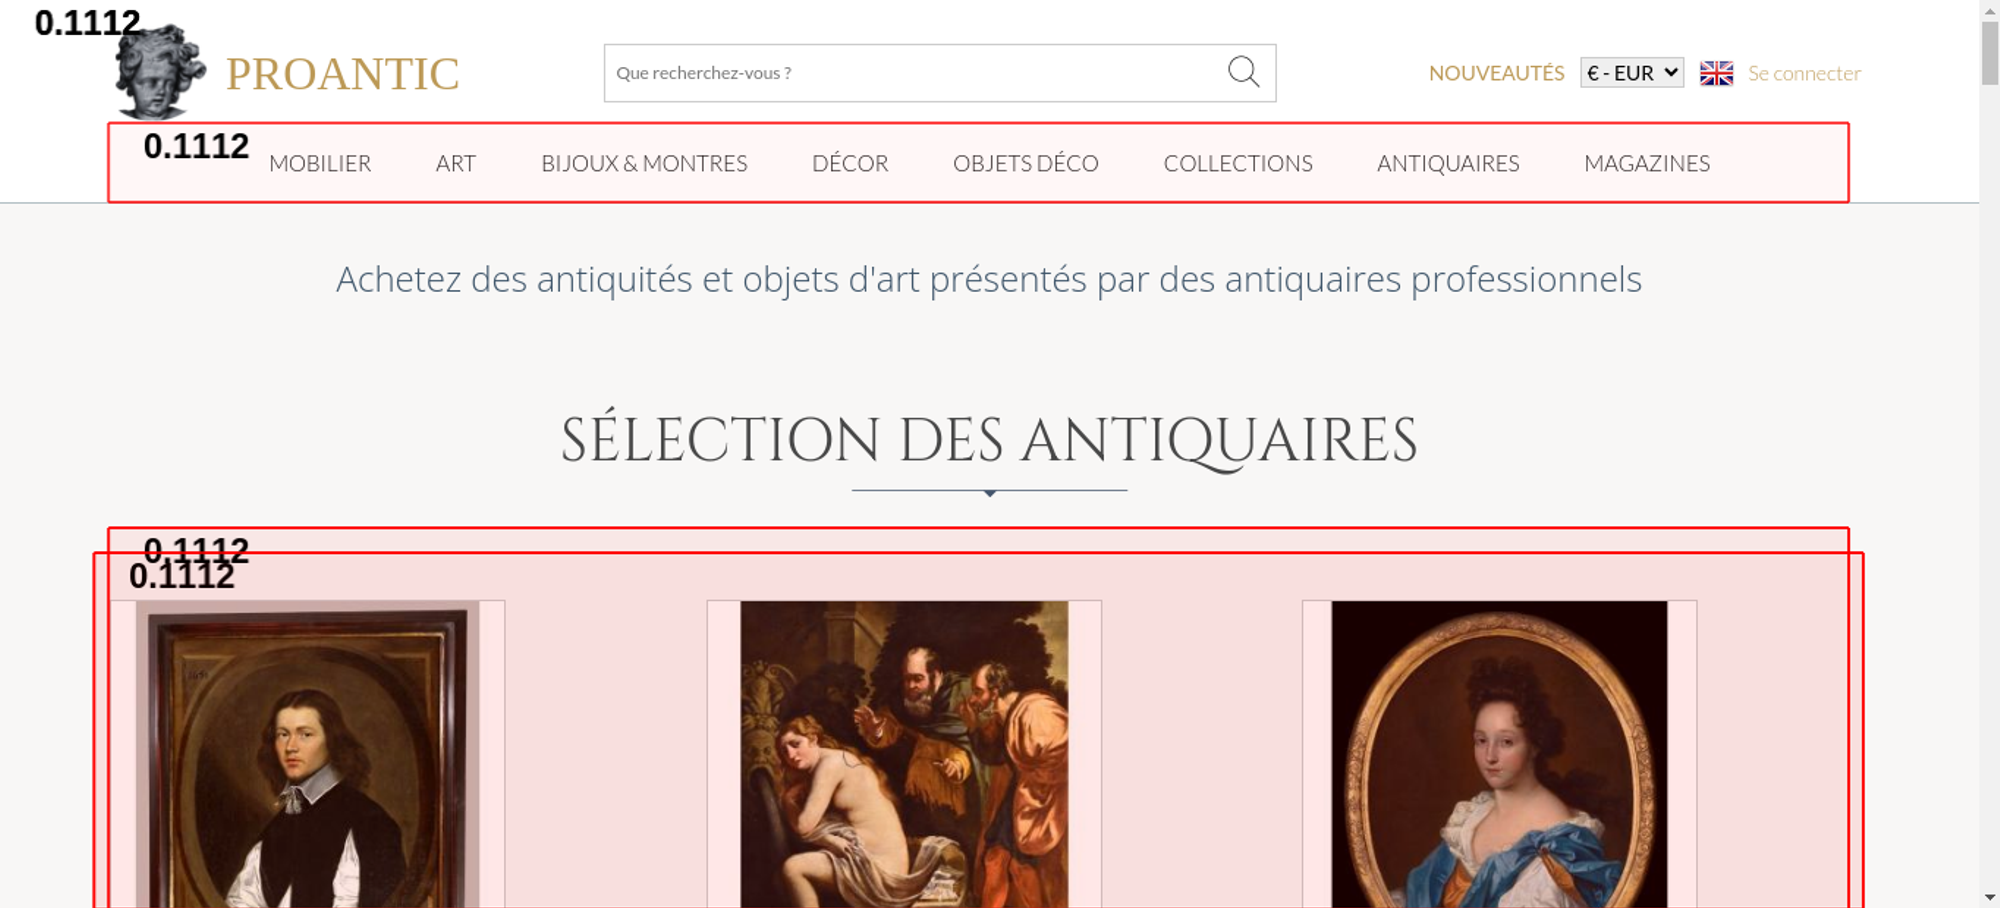2000x908 pixels.
Task: Open the MAGAZINES menu
Action: pyautogui.click(x=1647, y=163)
